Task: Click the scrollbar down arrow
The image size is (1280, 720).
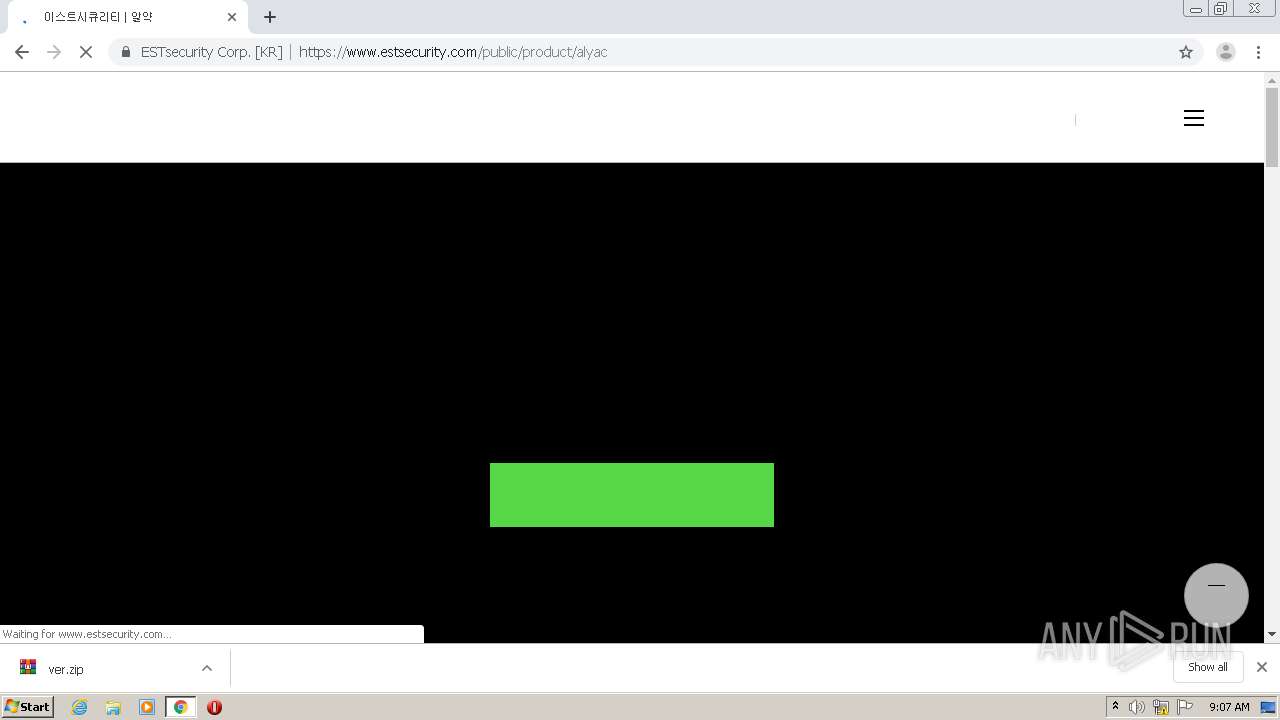Action: pos(1272,634)
